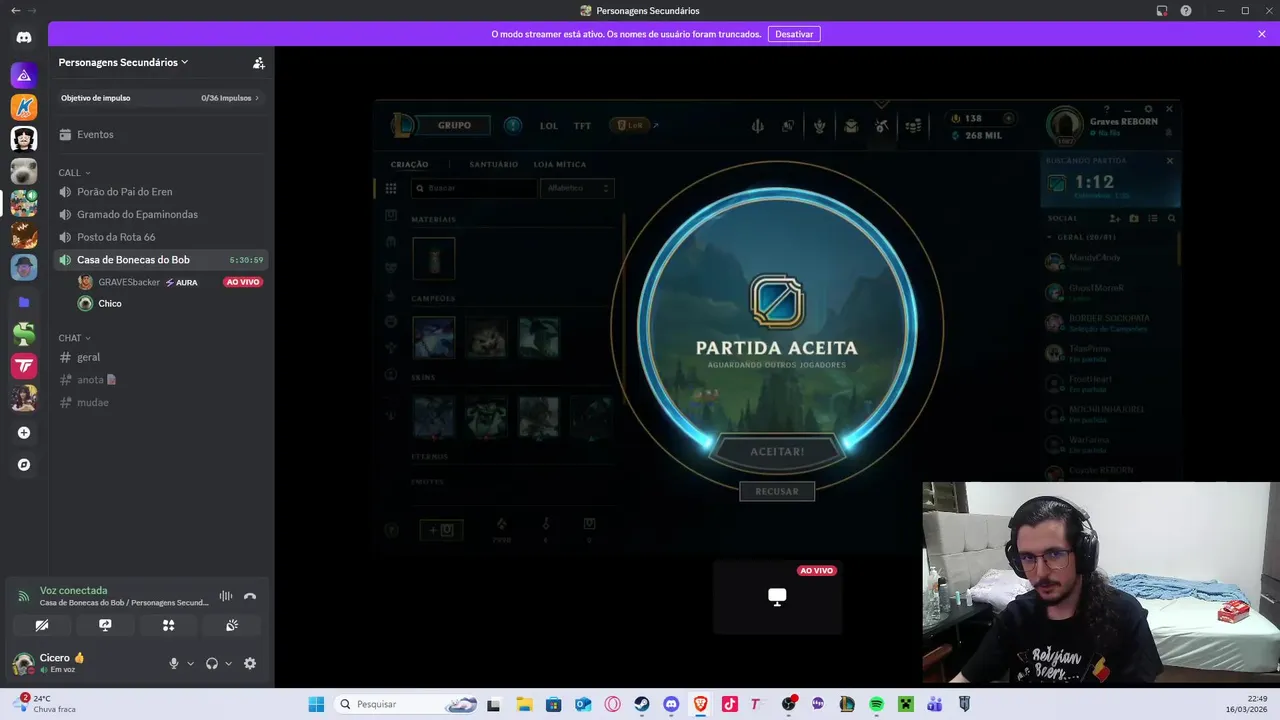
Task: Switch to the CRIAÇÃO tab
Action: pyautogui.click(x=409, y=164)
